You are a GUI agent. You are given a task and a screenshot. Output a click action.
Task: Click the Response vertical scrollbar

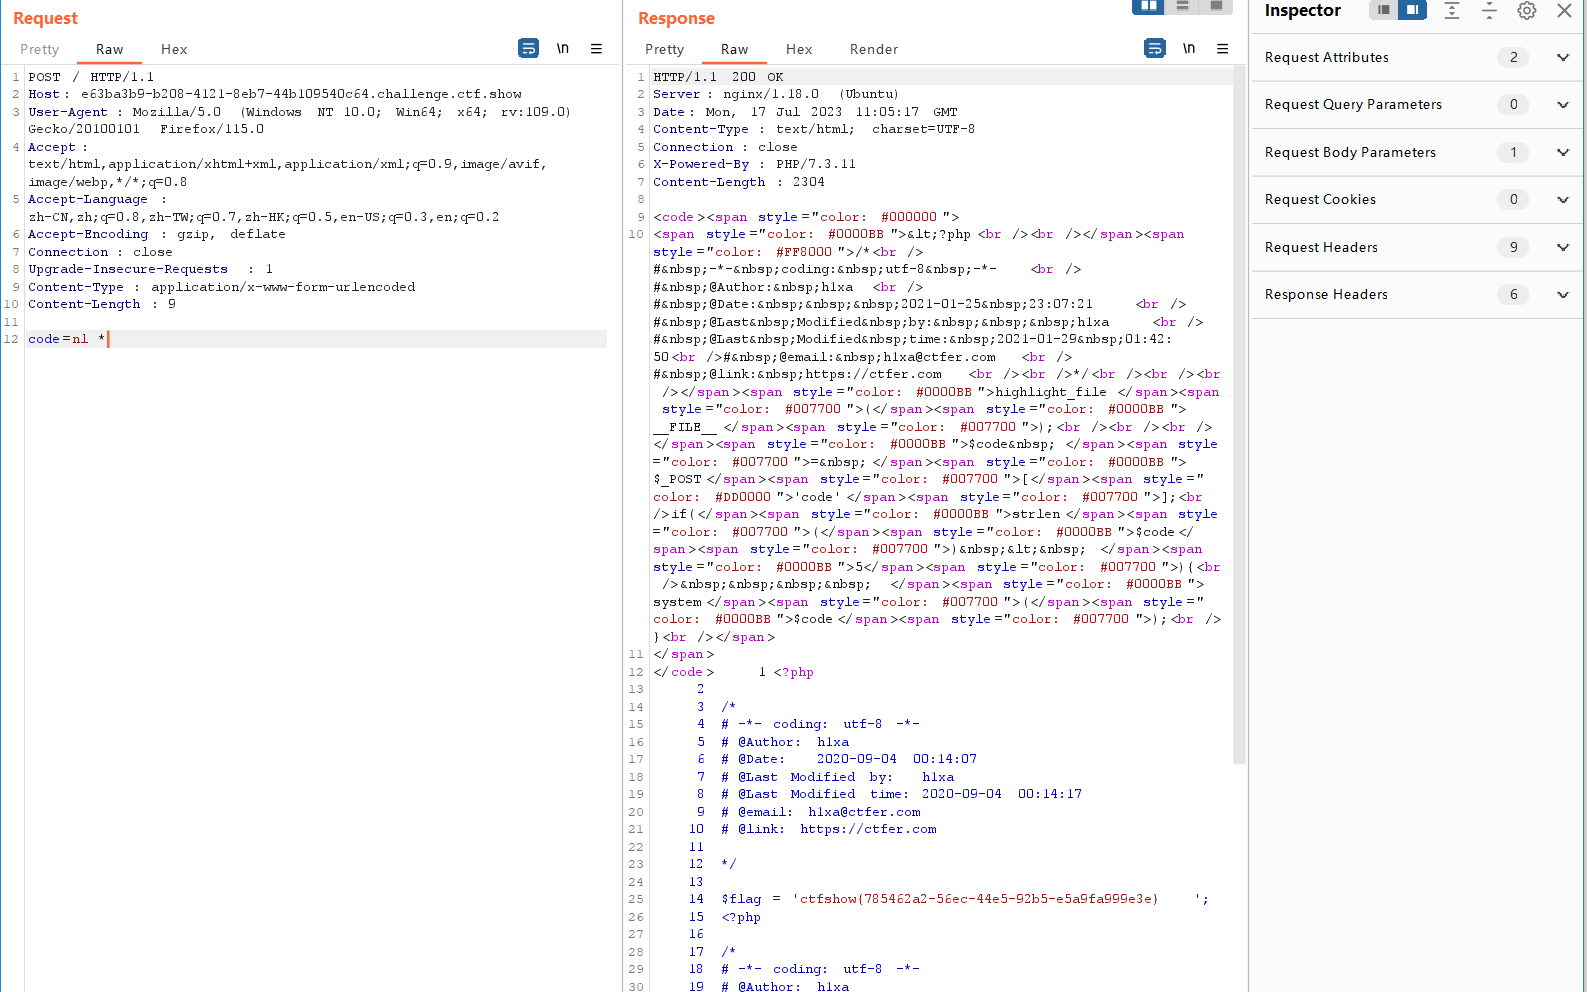point(1240,414)
